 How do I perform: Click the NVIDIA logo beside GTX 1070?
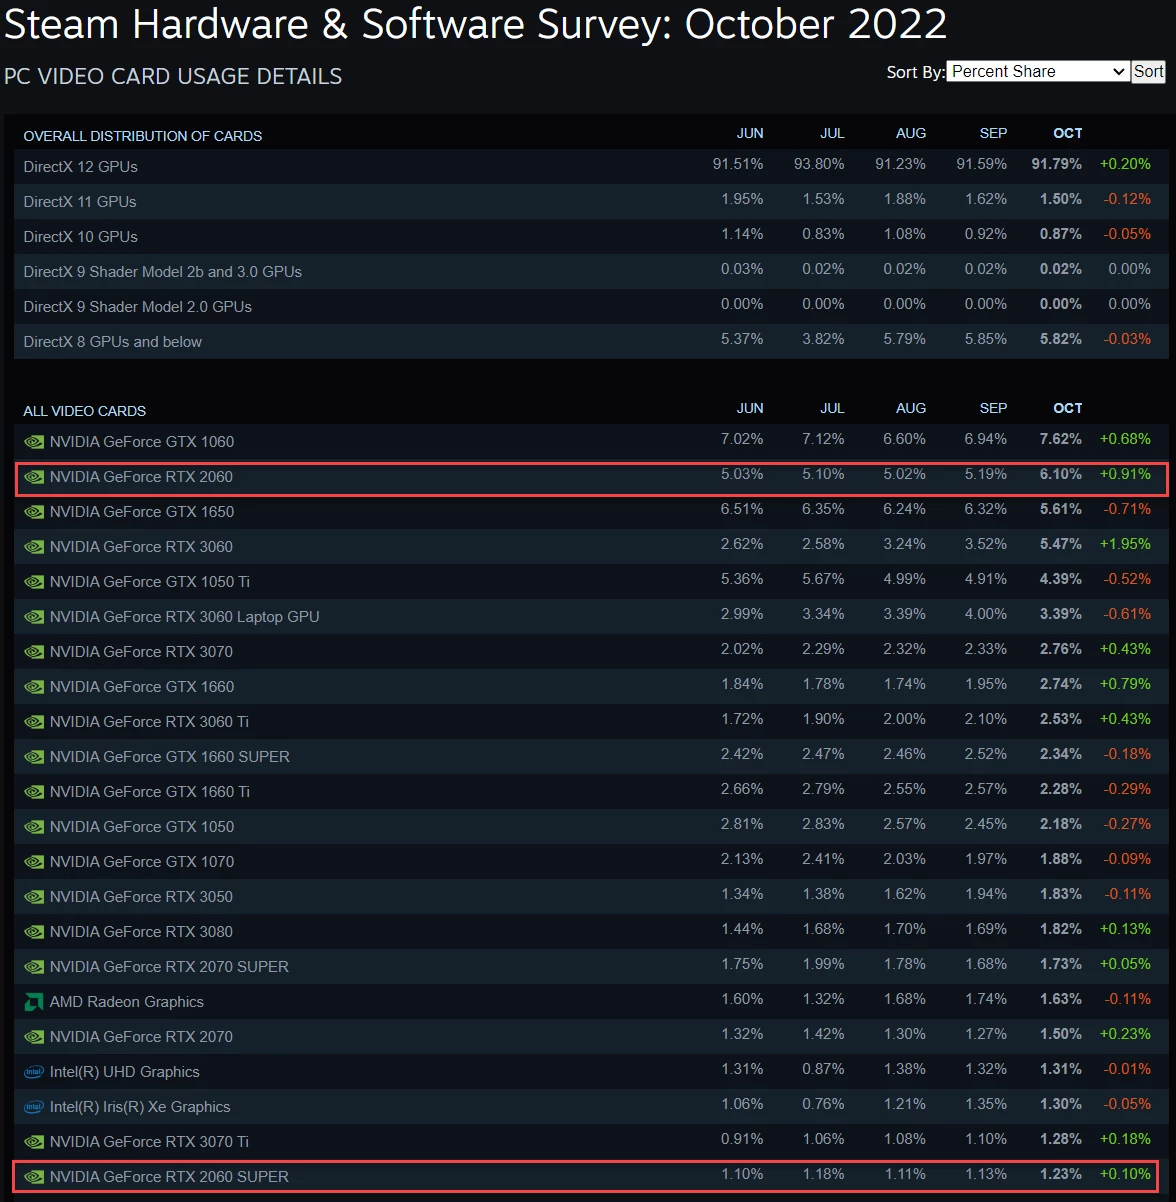click(34, 862)
